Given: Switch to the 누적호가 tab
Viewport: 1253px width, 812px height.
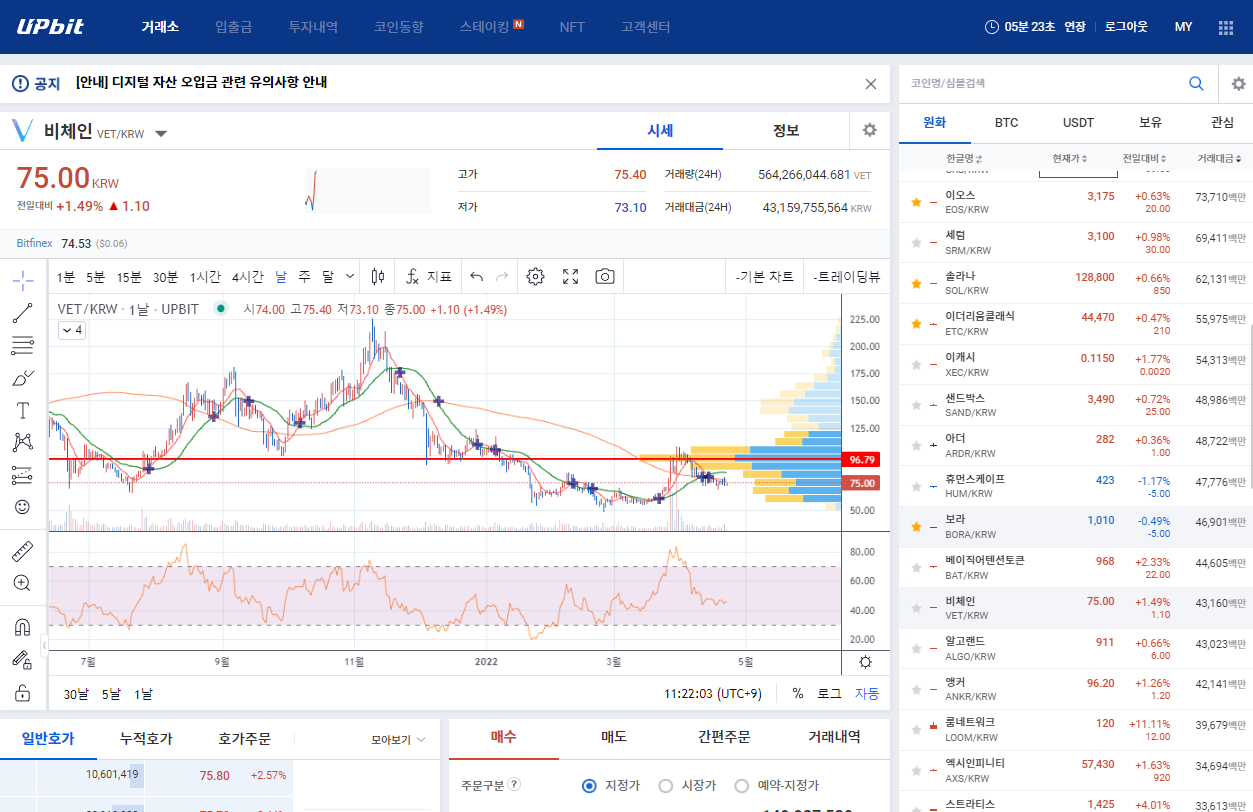Looking at the screenshot, I should 146,739.
